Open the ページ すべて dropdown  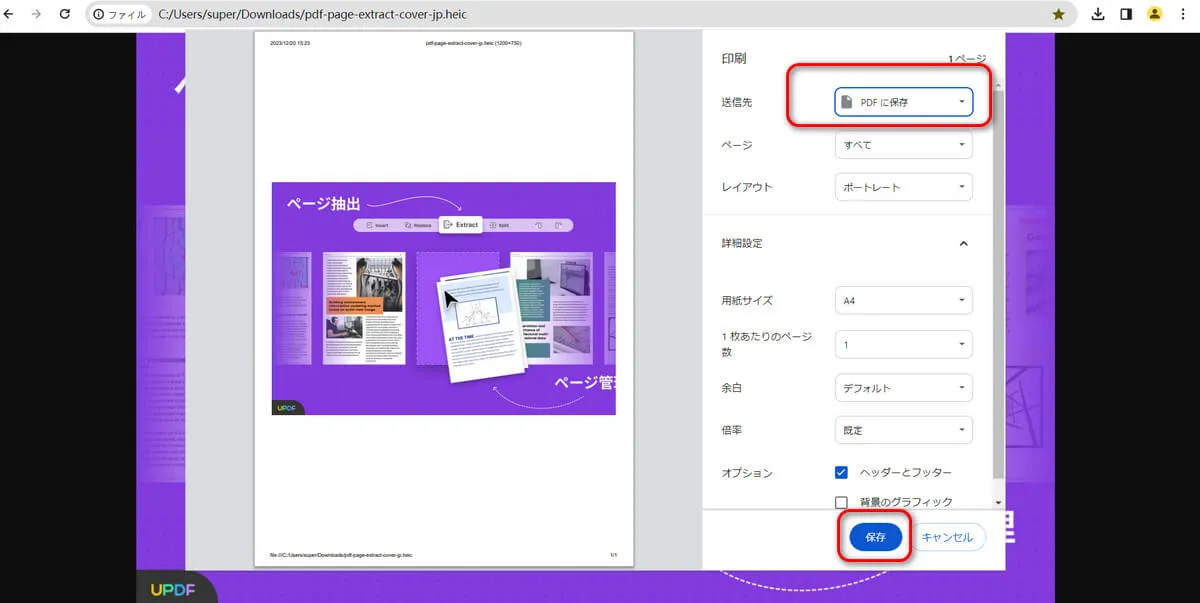[x=903, y=145]
